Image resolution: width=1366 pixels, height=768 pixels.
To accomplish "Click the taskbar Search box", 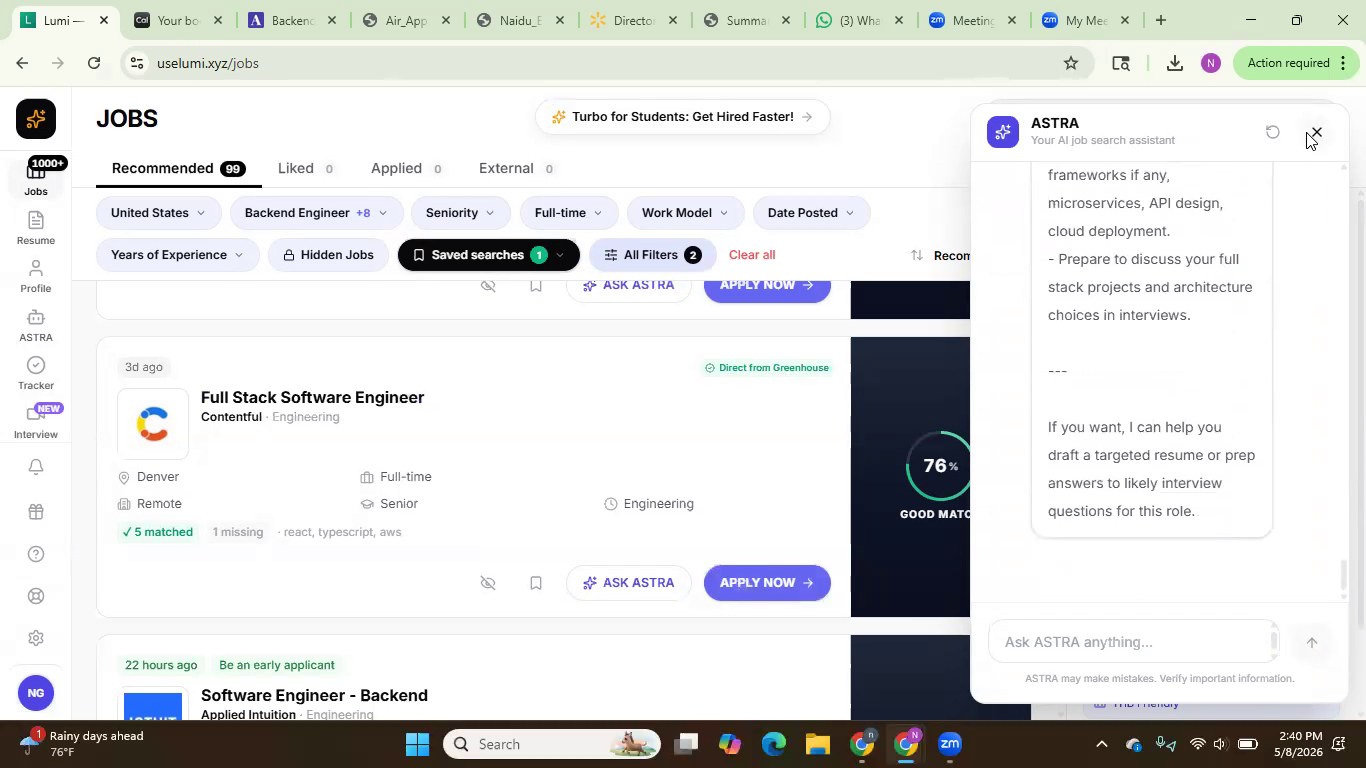I will tap(552, 744).
